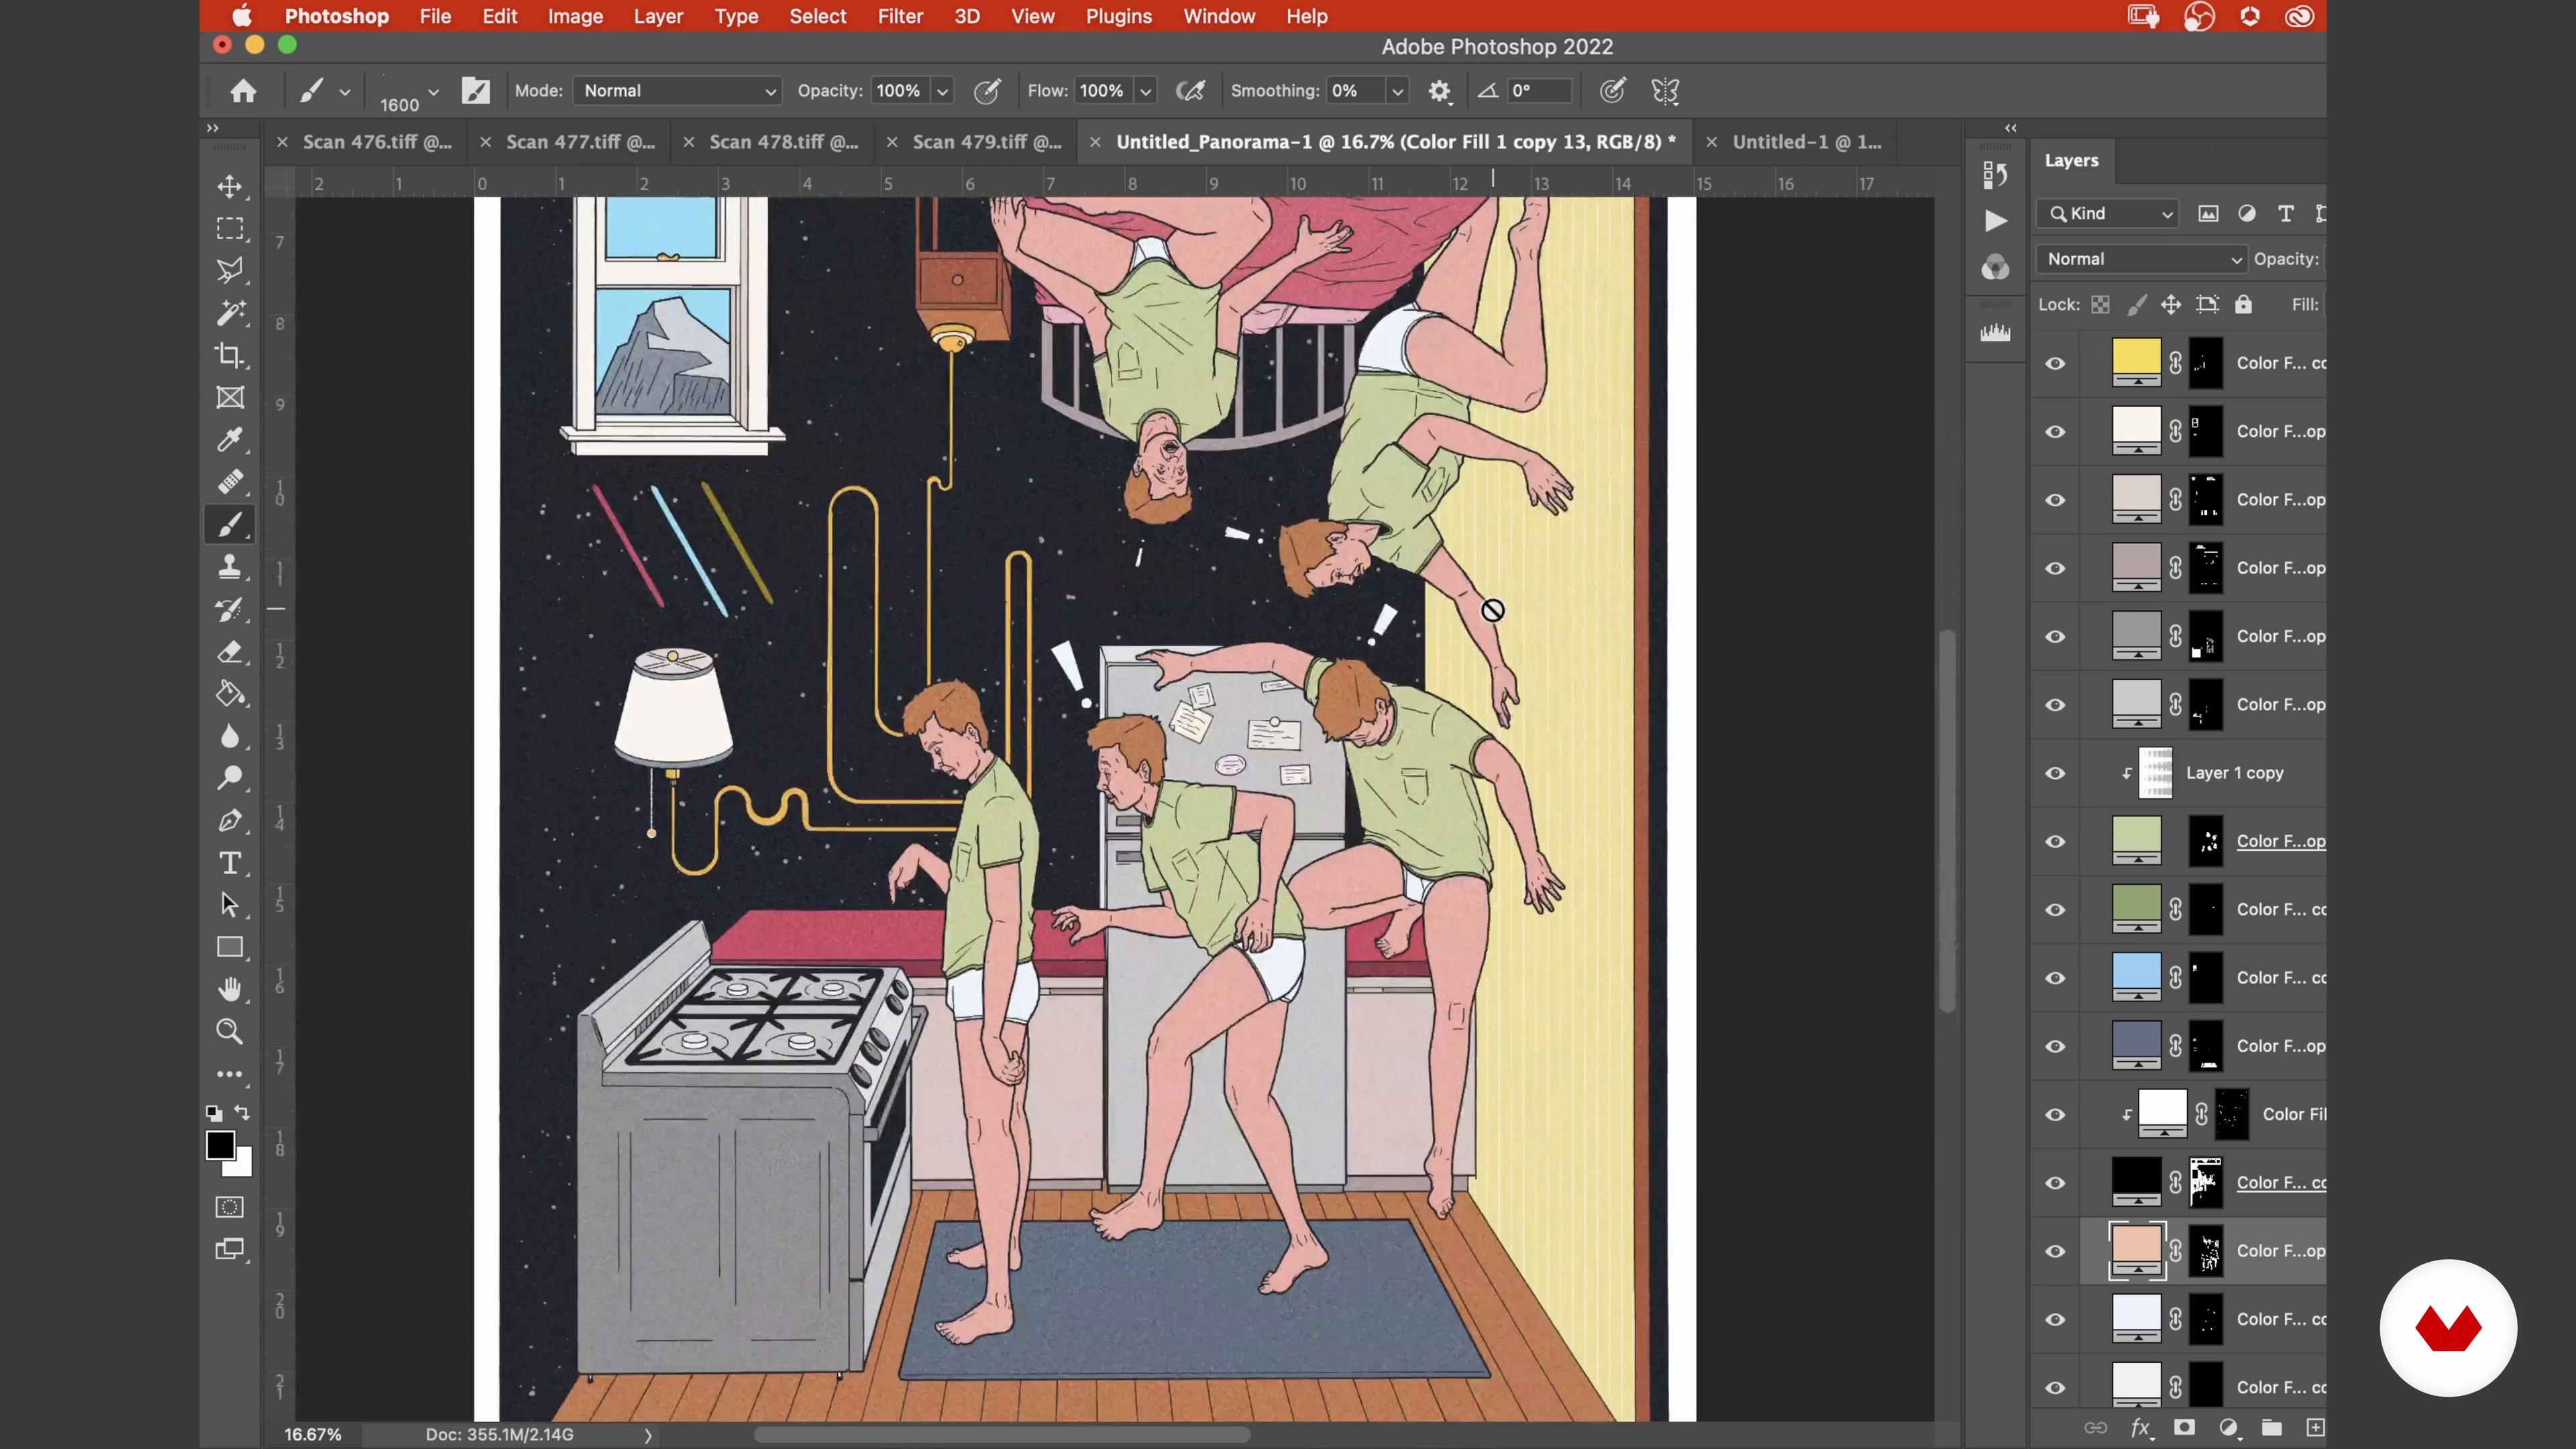The height and width of the screenshot is (1449, 2576).
Task: Choose the Clone Stamp tool
Action: tap(230, 567)
